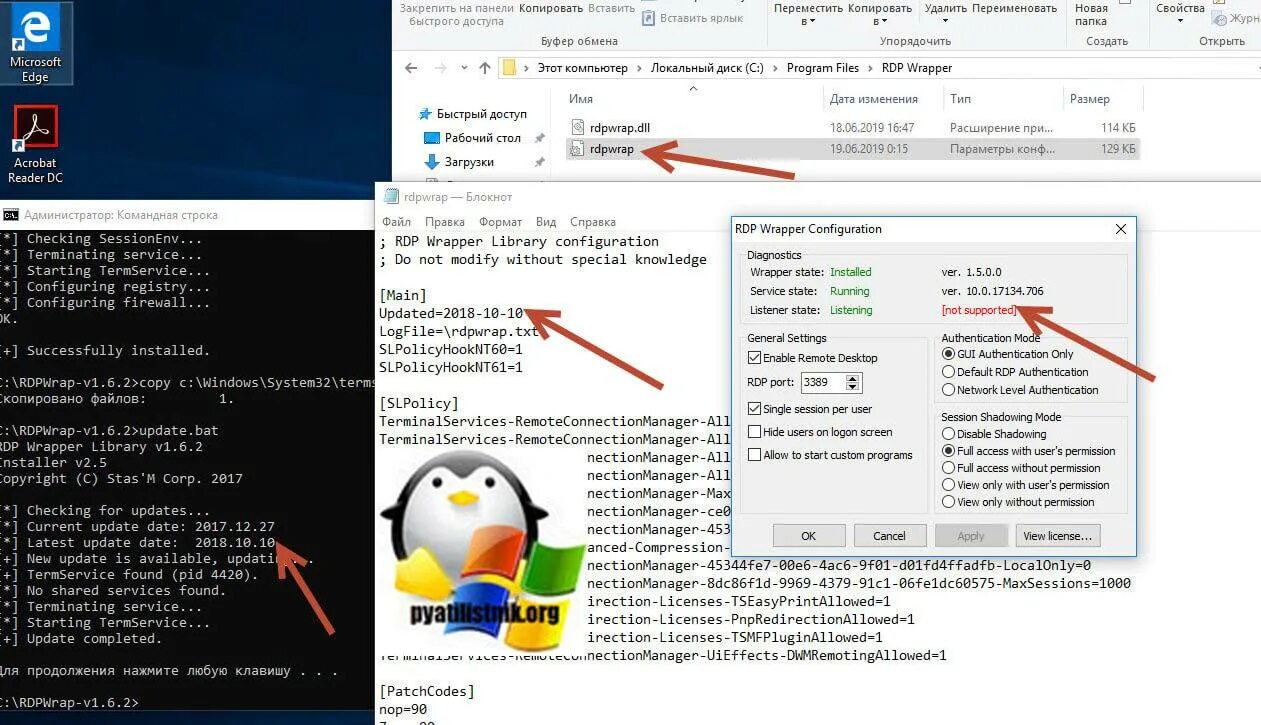Expand the Move to dropdown in ribbon

point(810,21)
